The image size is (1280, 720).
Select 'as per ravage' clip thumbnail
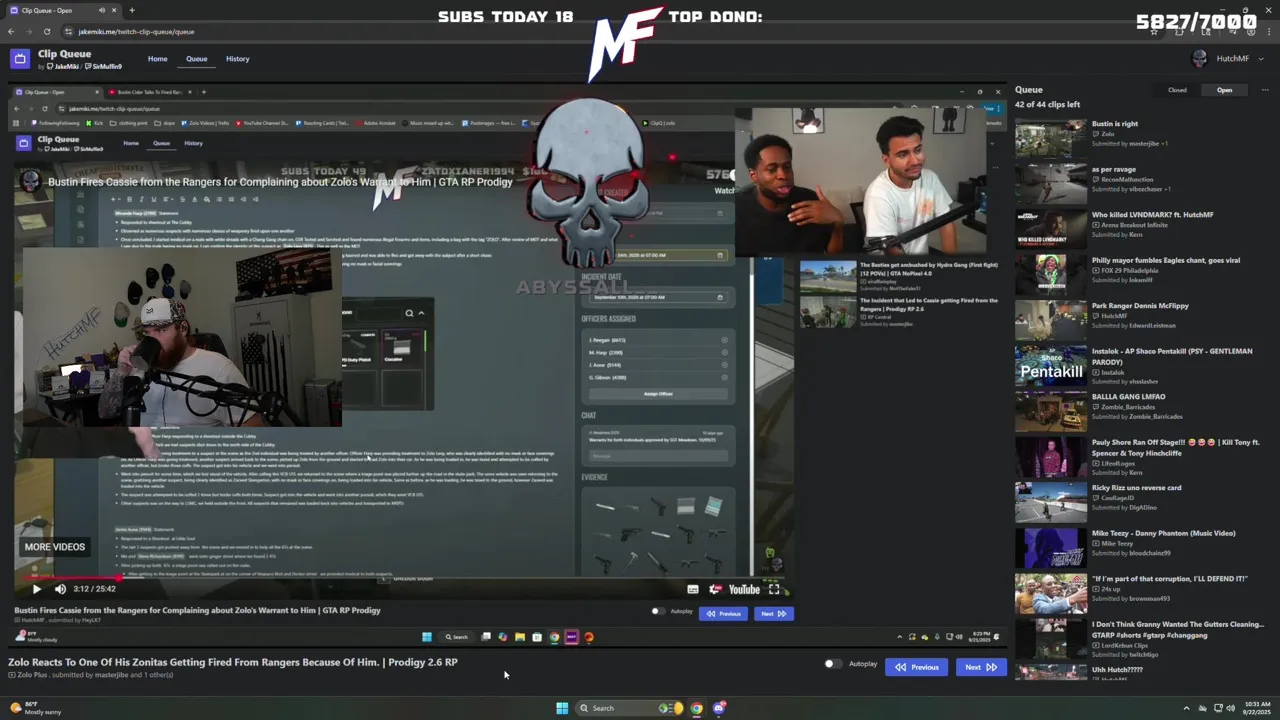(x=1050, y=184)
